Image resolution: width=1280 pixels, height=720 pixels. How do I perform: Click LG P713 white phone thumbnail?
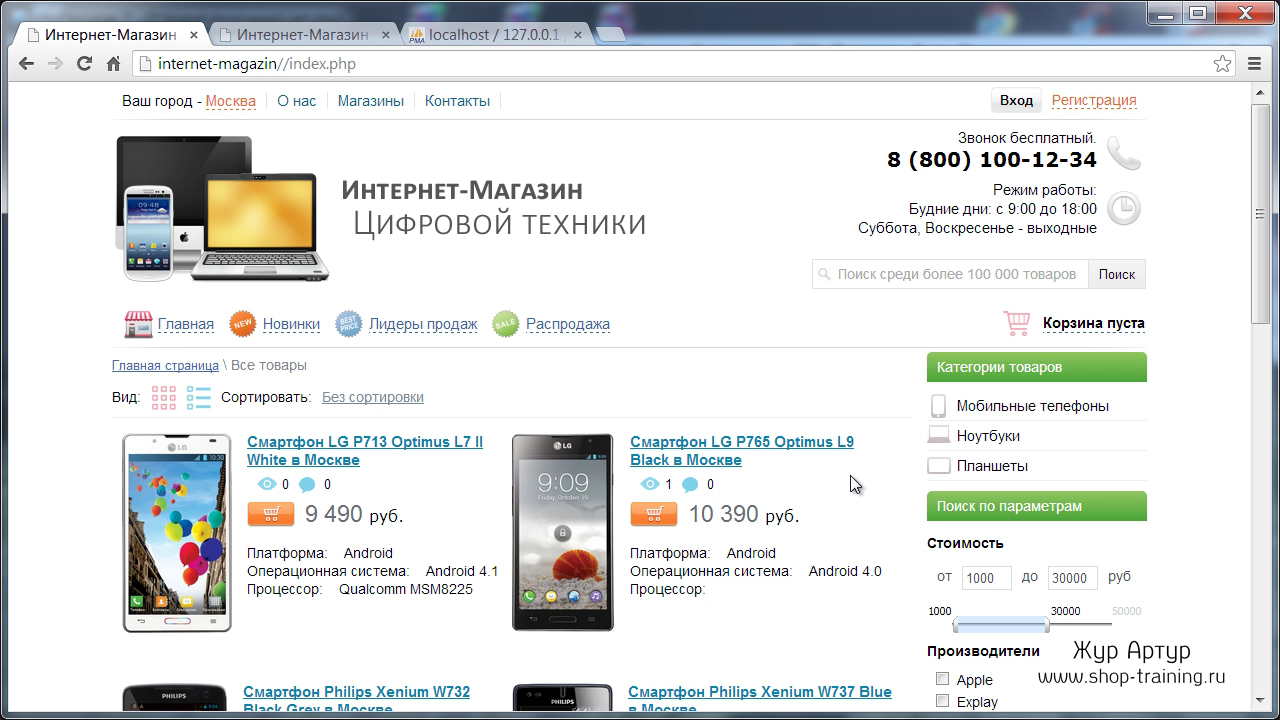[177, 532]
